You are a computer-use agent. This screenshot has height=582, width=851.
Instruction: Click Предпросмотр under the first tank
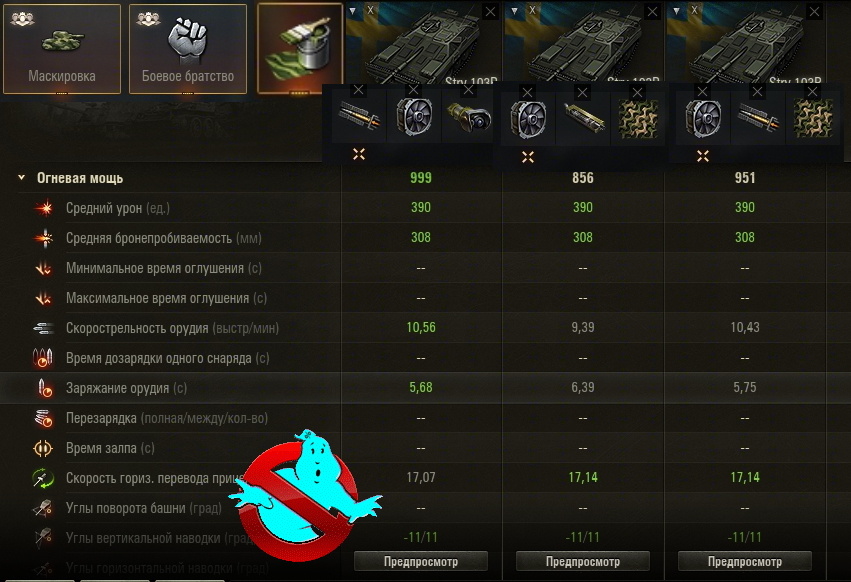point(421,561)
